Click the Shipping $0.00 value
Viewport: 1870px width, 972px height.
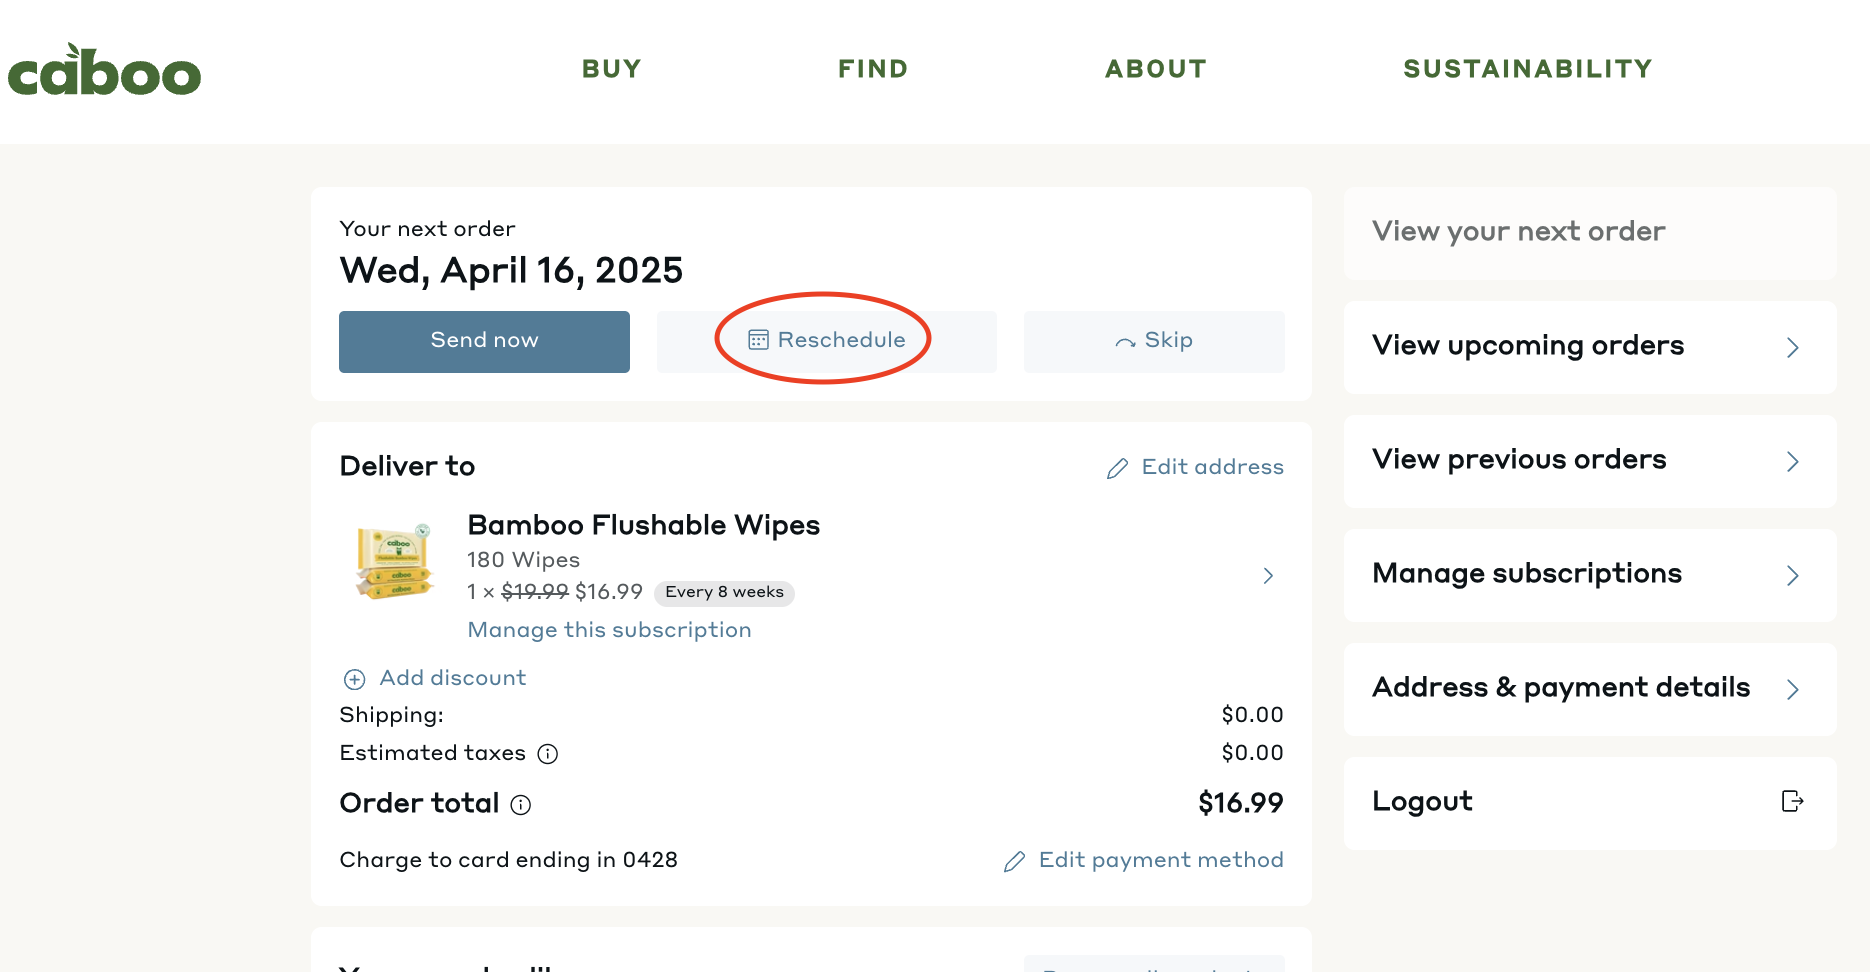tap(1252, 715)
